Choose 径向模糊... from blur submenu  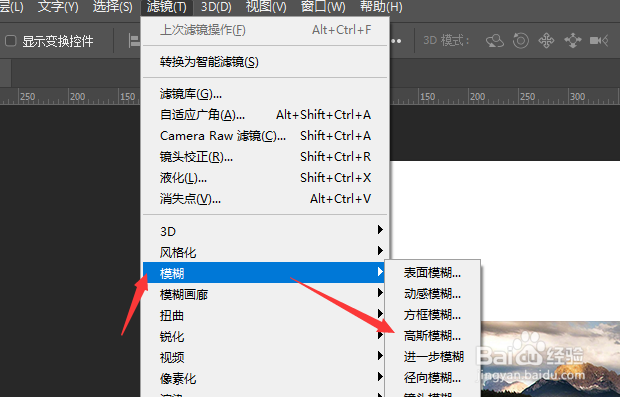click(x=432, y=378)
